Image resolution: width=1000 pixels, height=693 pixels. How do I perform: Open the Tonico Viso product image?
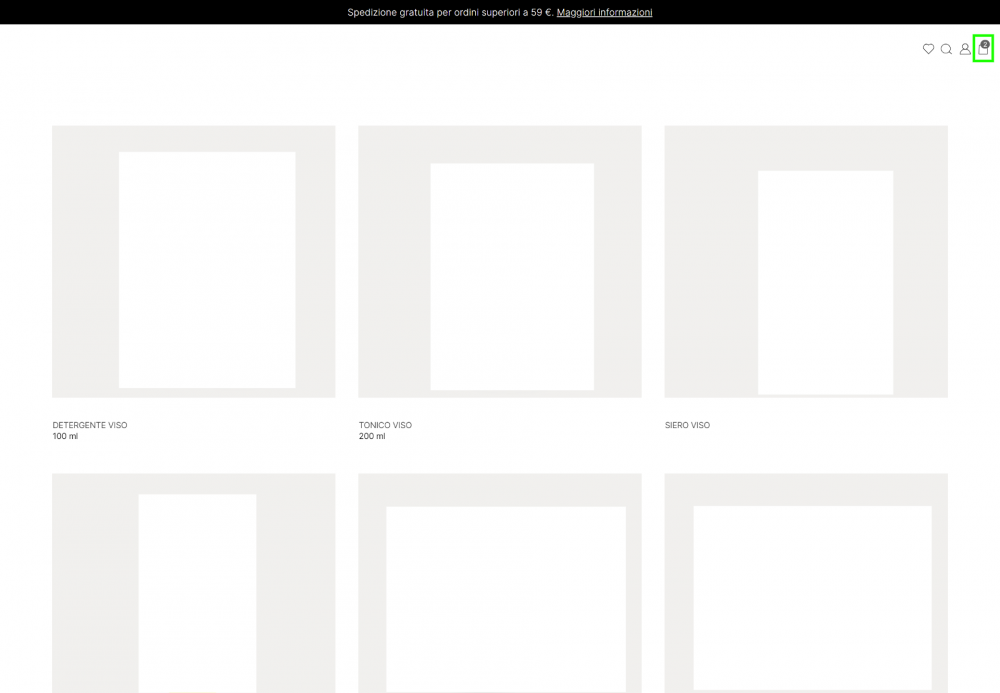click(x=499, y=261)
